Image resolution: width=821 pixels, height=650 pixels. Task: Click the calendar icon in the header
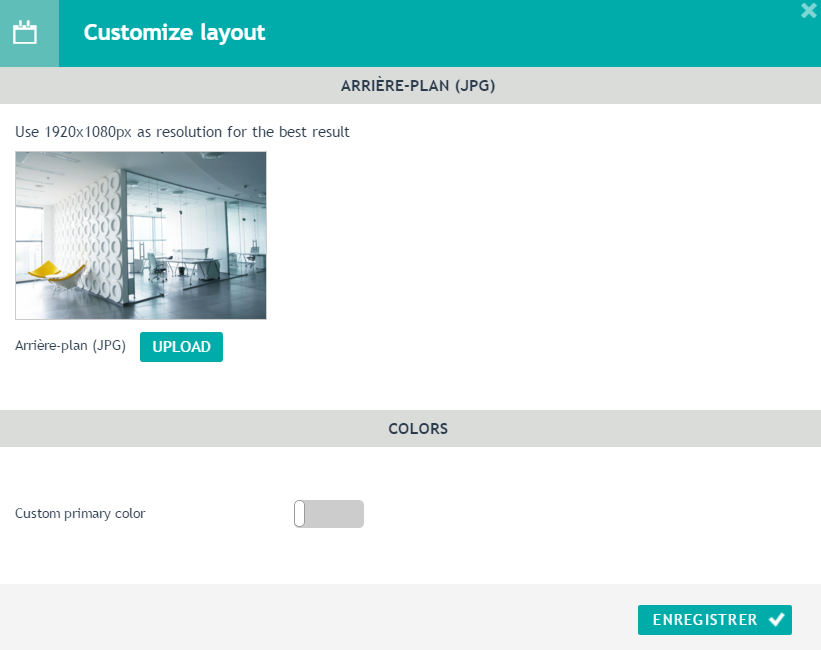tap(25, 32)
